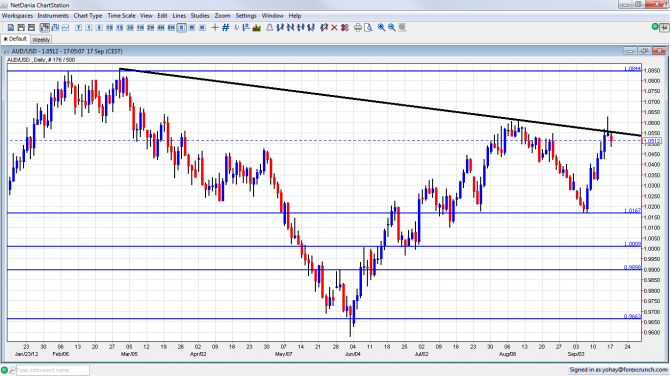The width and height of the screenshot is (670, 376).
Task: Click the zoom in magnifier icon
Action: (381, 27)
